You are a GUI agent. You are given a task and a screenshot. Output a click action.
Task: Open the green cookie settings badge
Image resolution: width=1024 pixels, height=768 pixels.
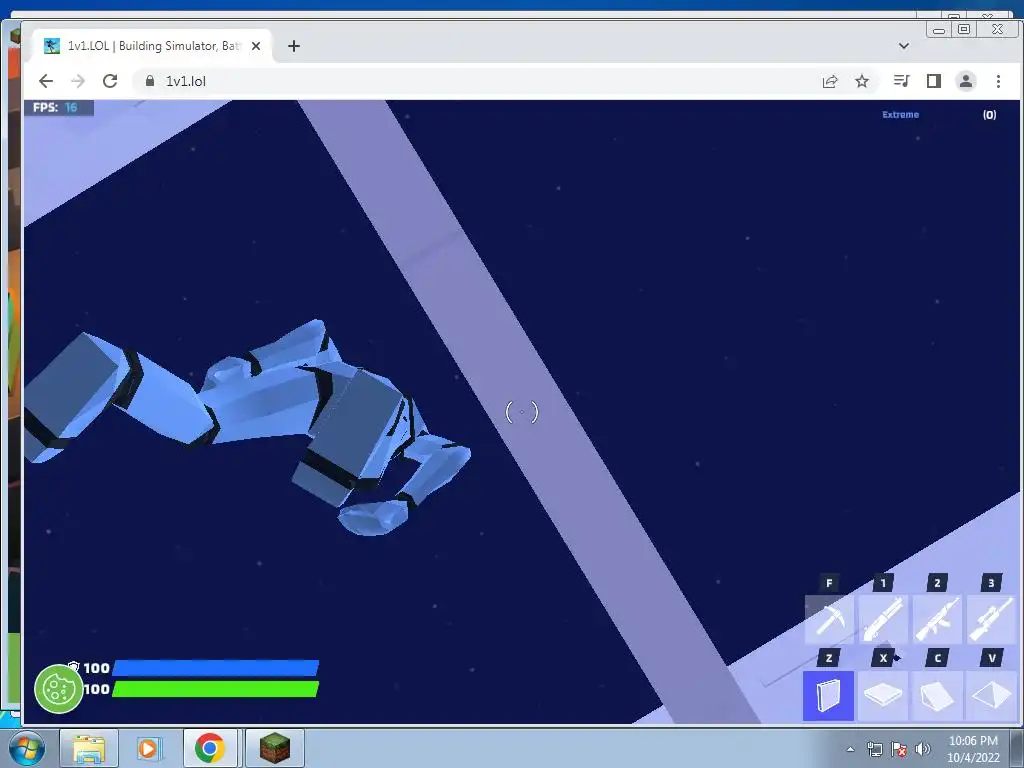point(58,689)
